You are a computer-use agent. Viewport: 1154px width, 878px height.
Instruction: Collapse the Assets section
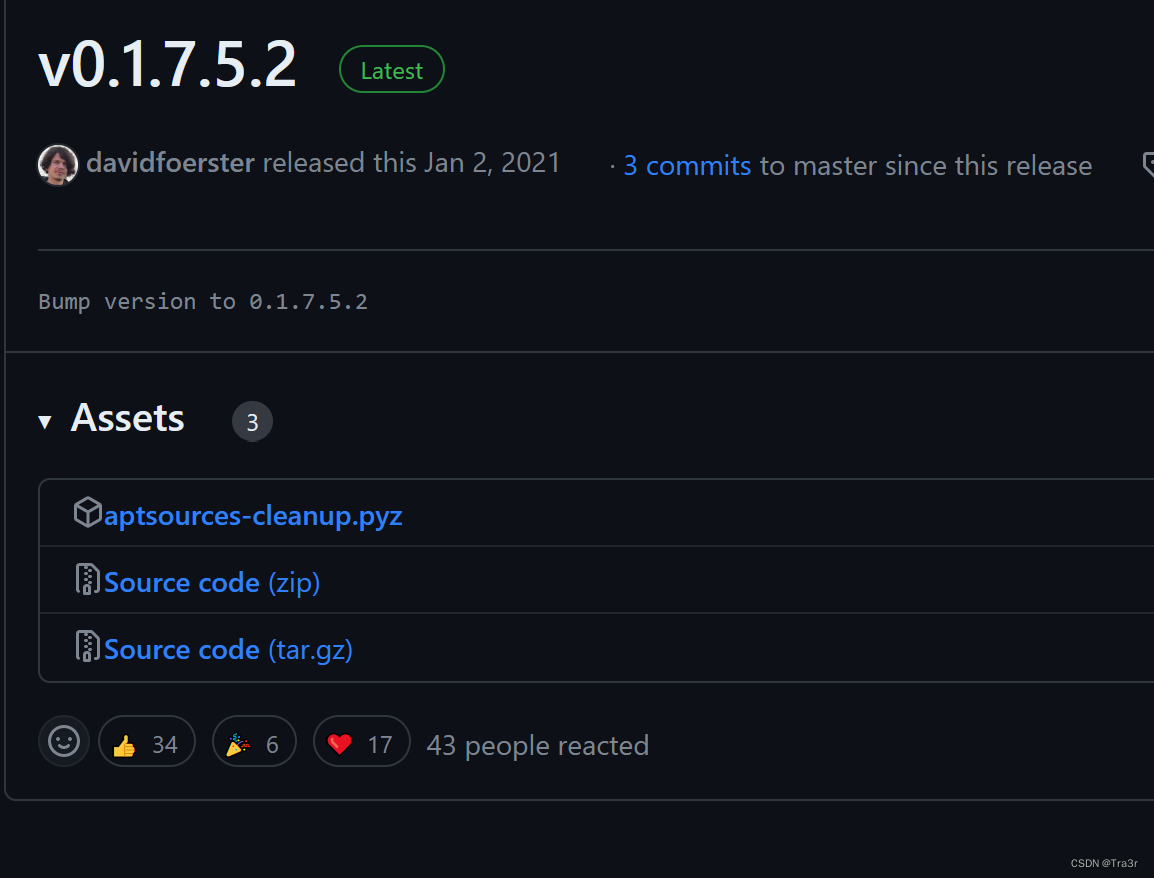pos(127,419)
